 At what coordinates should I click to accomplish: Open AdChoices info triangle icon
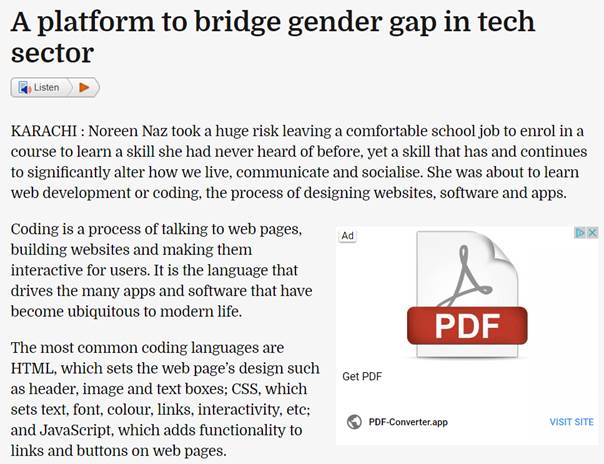point(580,233)
